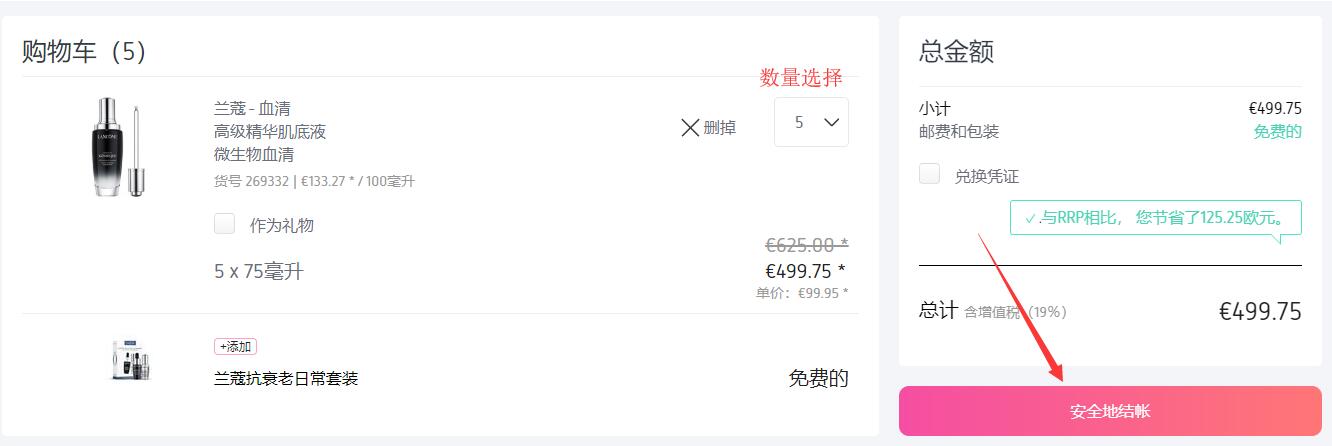Click the 购物车 (5) heading

[84, 52]
